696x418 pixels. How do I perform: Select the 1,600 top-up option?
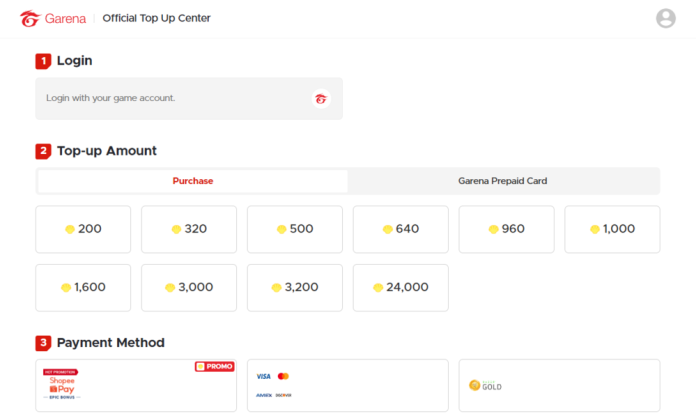pos(83,287)
